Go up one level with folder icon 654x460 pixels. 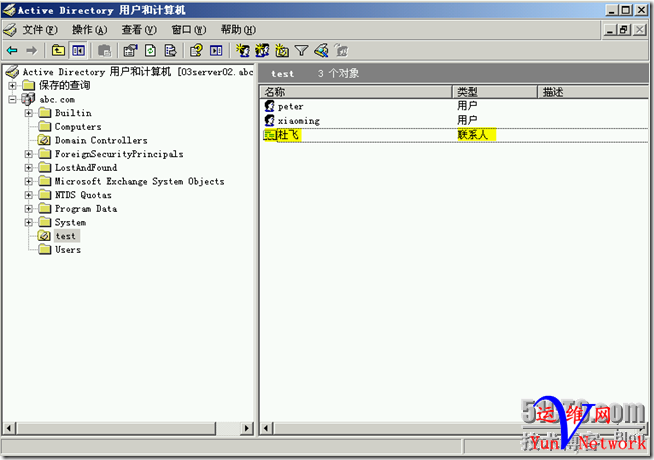coord(58,51)
